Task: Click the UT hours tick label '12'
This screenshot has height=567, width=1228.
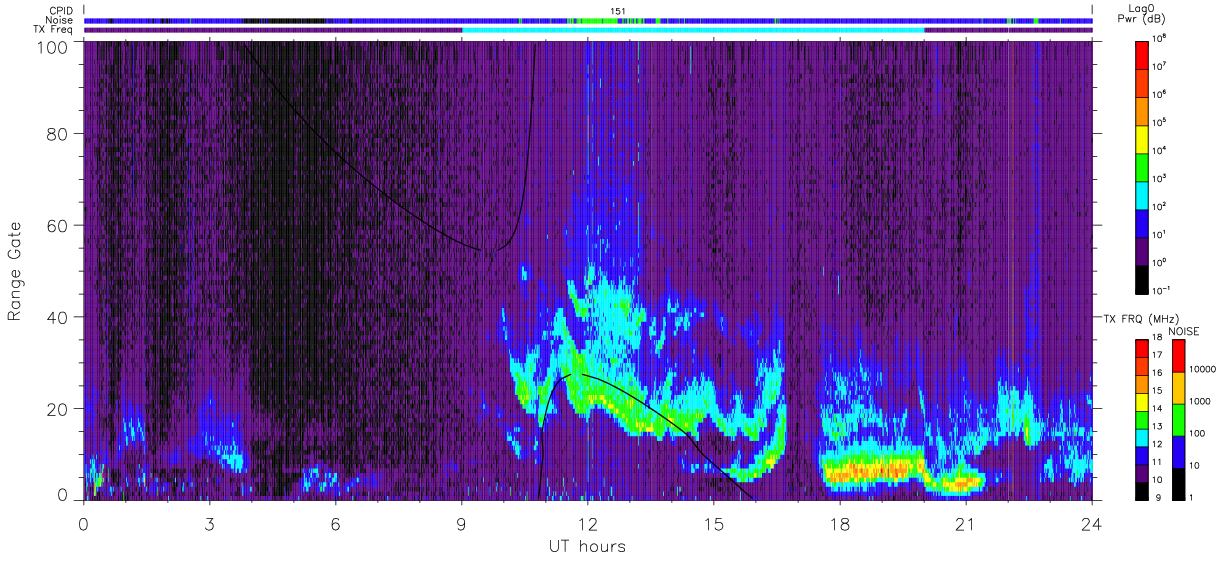Action: coord(588,523)
